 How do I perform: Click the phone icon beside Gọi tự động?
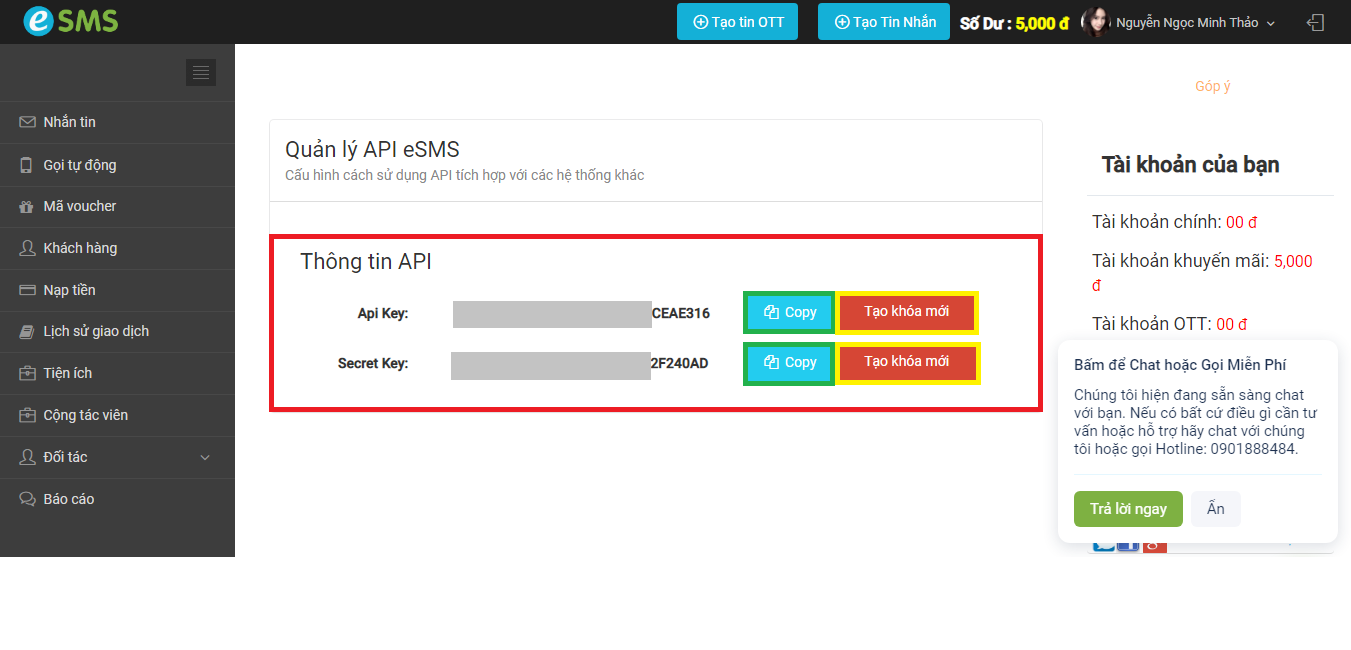(x=27, y=165)
